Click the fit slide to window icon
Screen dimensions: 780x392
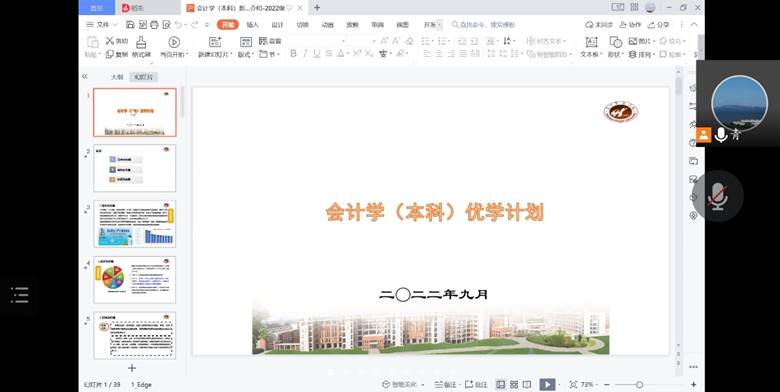[573, 385]
